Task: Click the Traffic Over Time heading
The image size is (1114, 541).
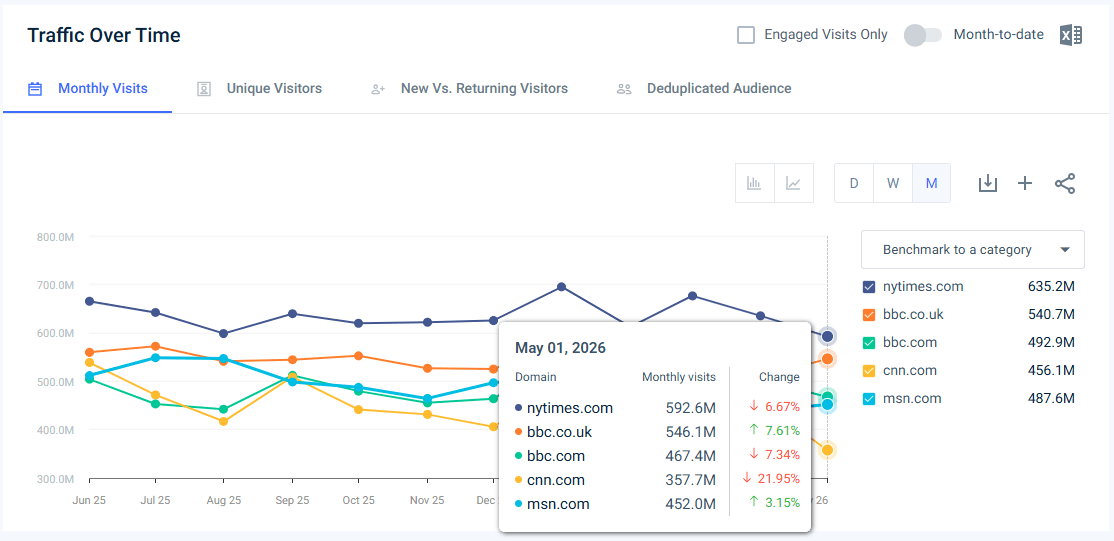Action: click(x=104, y=36)
